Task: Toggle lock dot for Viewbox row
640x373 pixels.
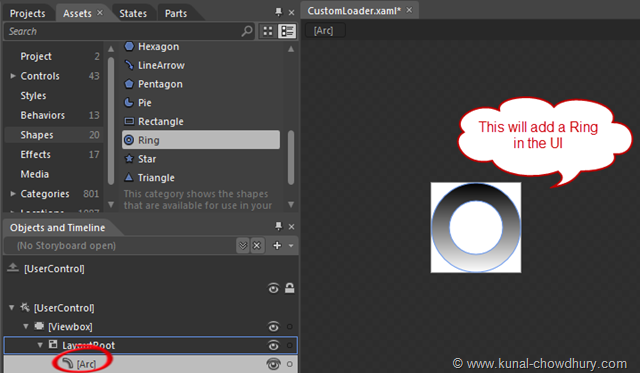Action: pyautogui.click(x=290, y=326)
